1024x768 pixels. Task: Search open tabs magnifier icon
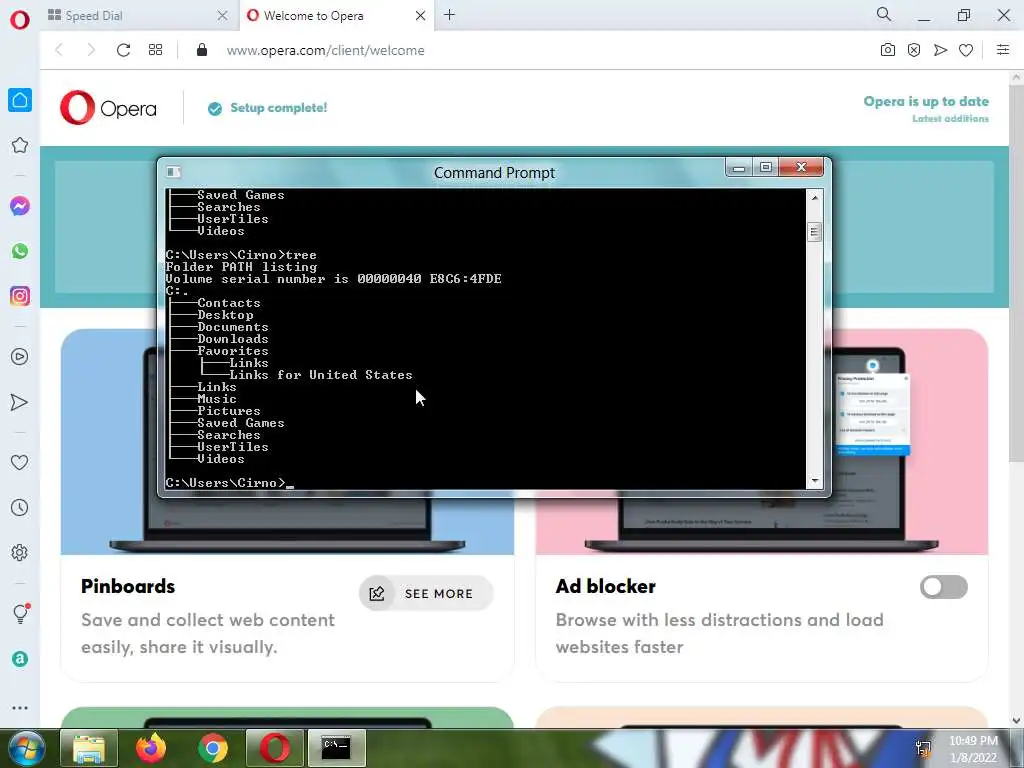(884, 14)
